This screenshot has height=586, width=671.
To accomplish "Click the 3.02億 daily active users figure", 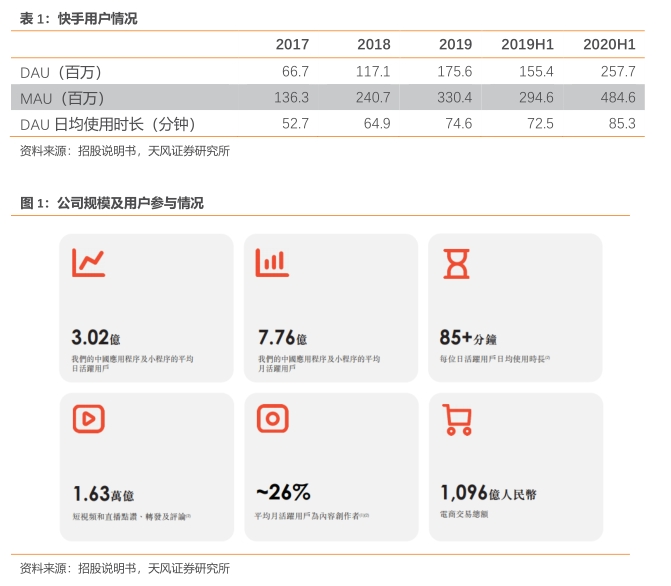I will click(x=95, y=337).
